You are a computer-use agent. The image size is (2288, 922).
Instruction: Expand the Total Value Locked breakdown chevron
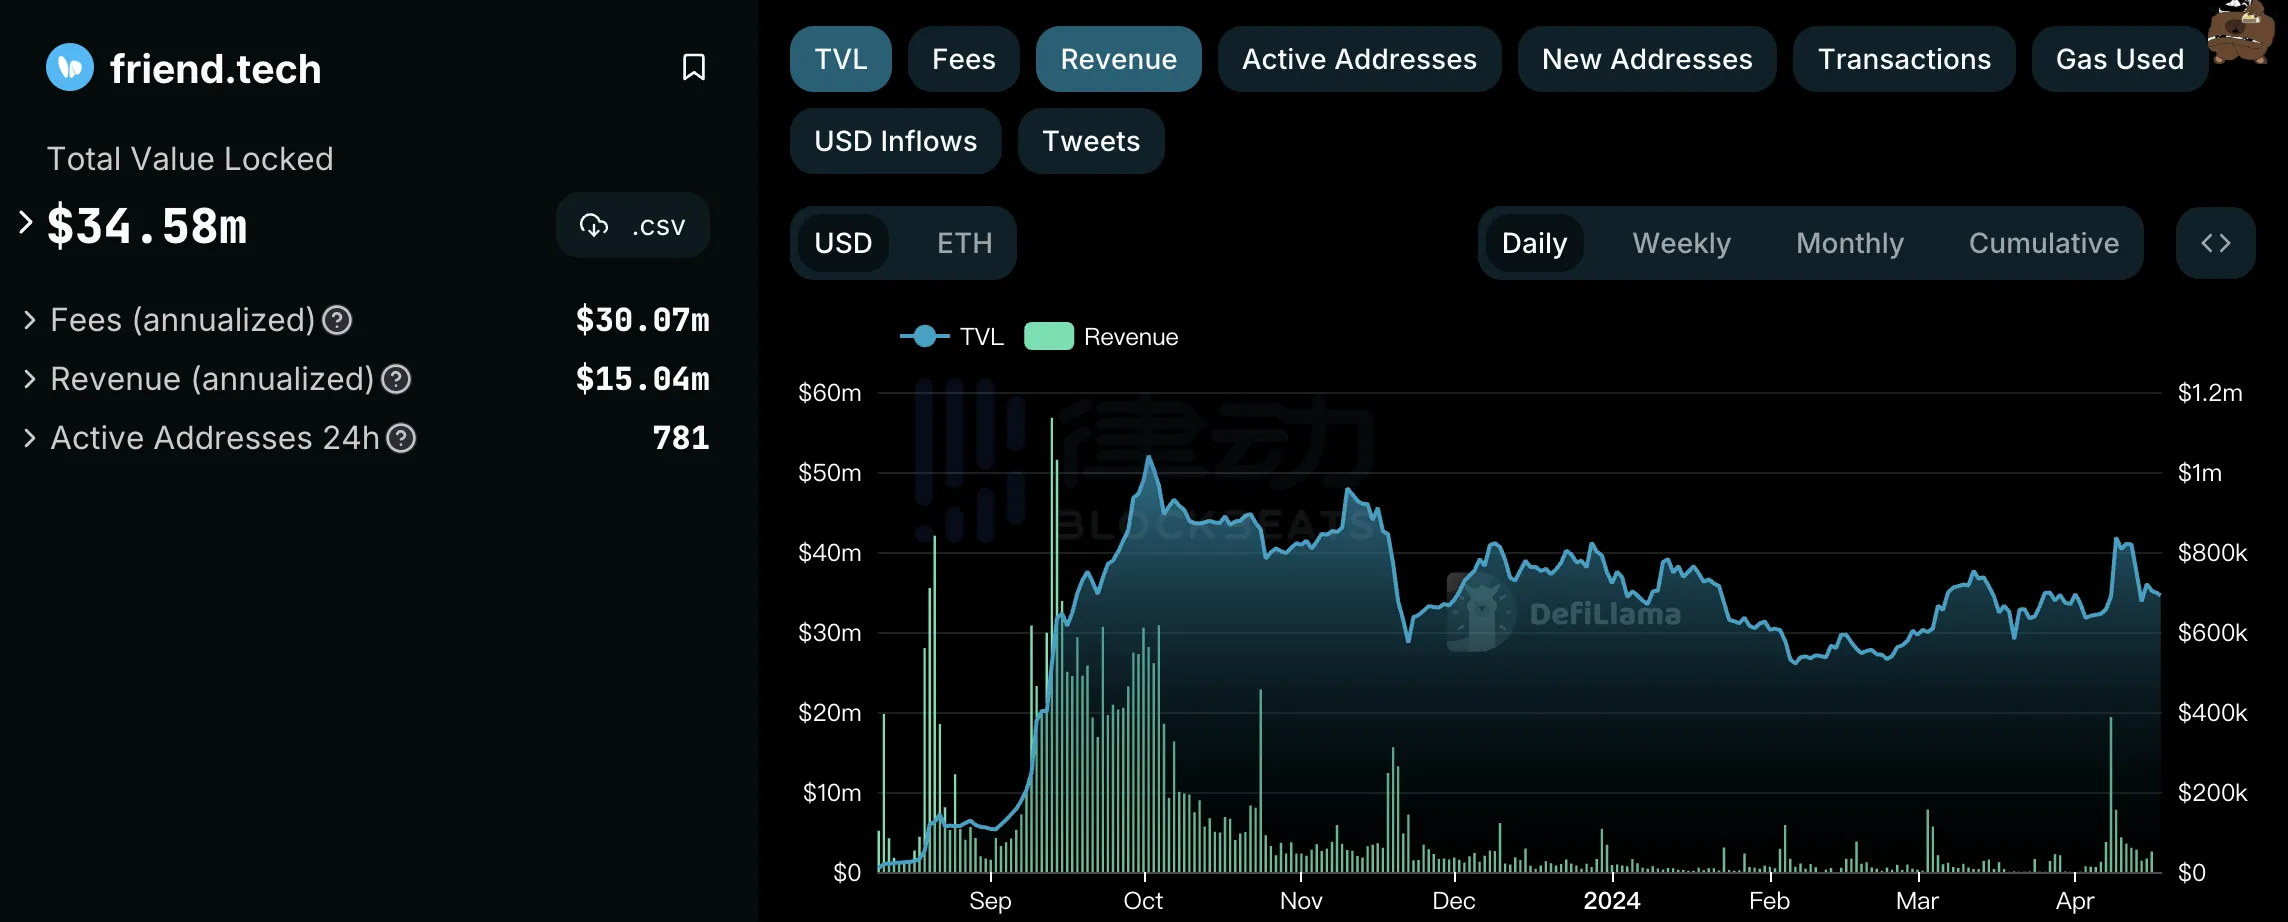pos(26,222)
